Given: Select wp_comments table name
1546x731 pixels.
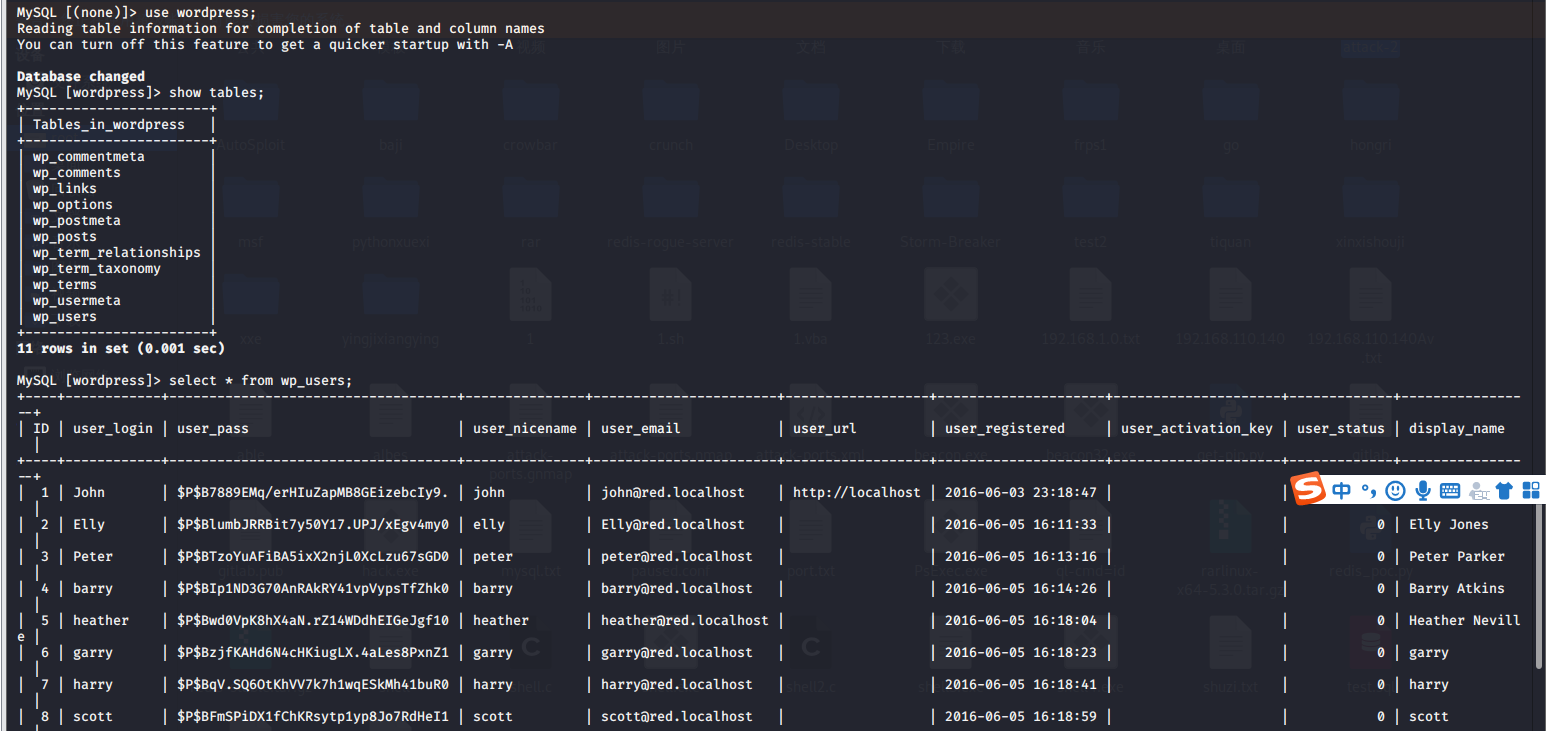Looking at the screenshot, I should [x=77, y=172].
